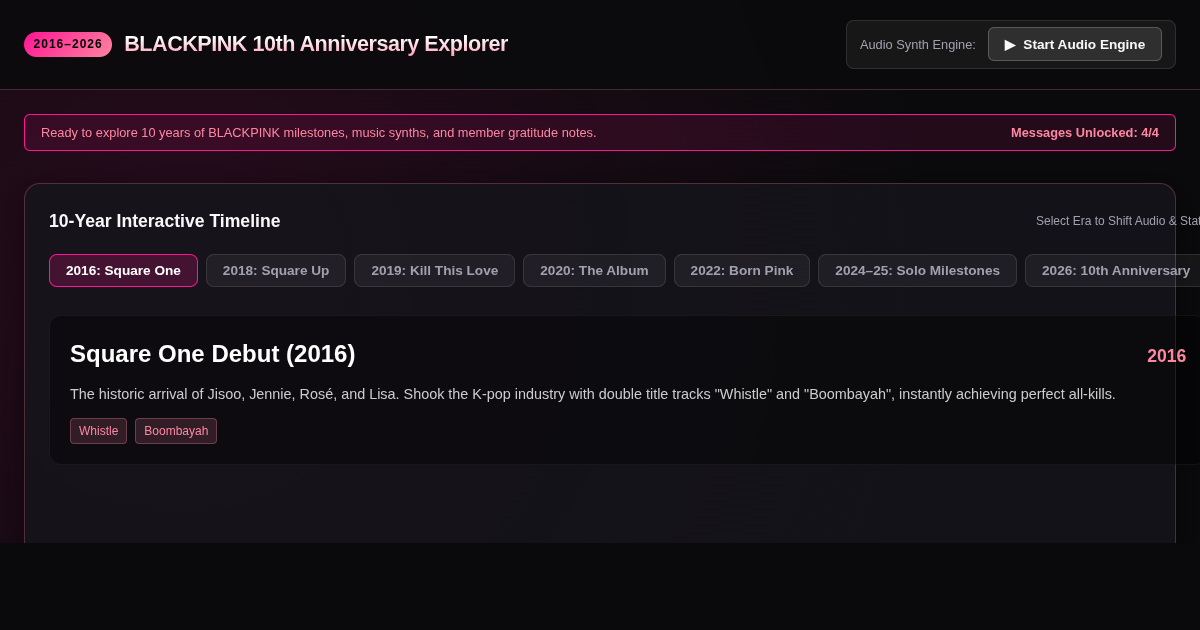Click the Square One Debut (2016) heading
1200x630 pixels.
point(213,354)
